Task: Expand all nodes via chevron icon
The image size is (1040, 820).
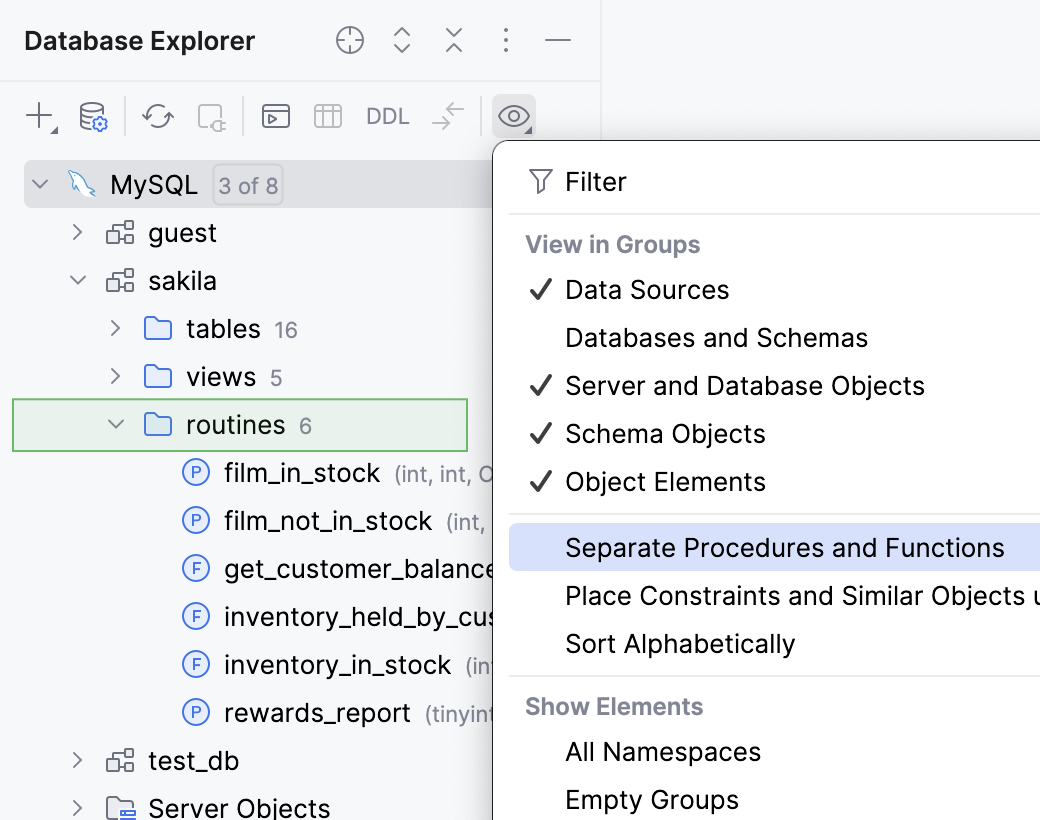Action: [x=401, y=40]
